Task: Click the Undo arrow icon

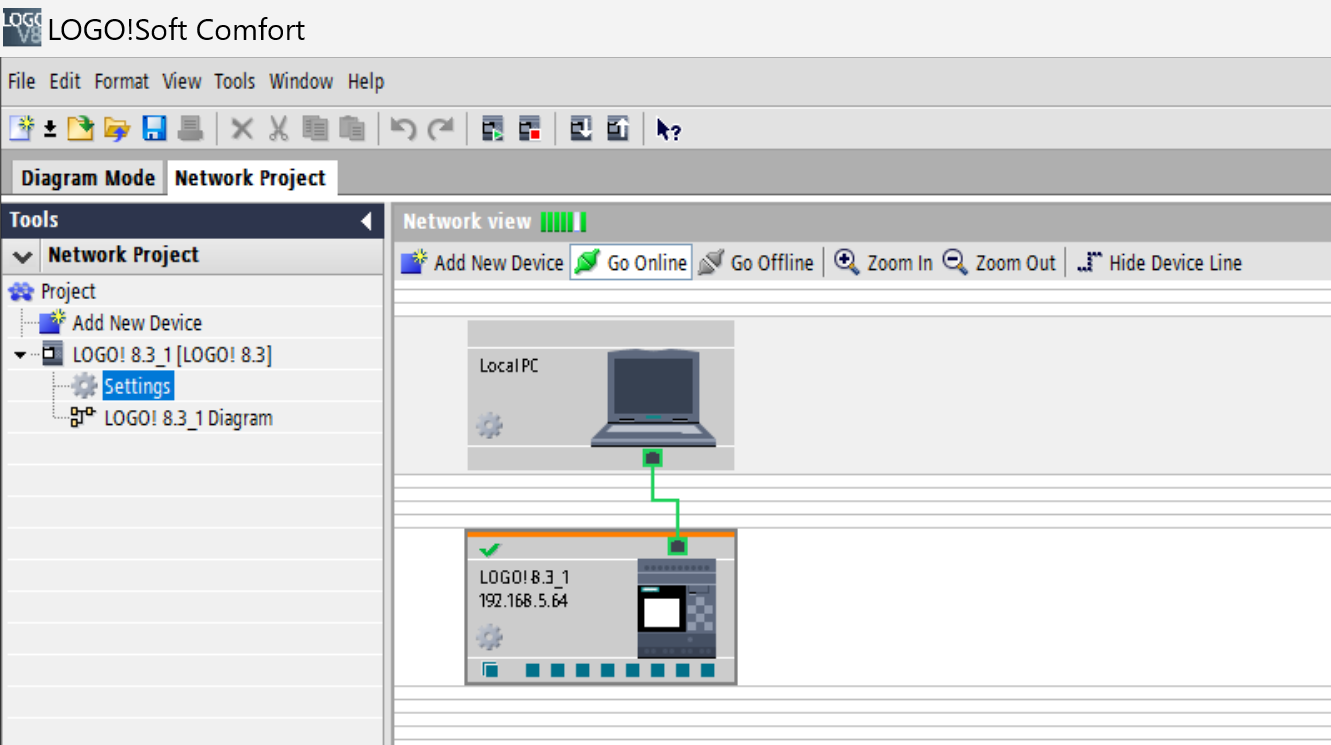Action: point(403,128)
